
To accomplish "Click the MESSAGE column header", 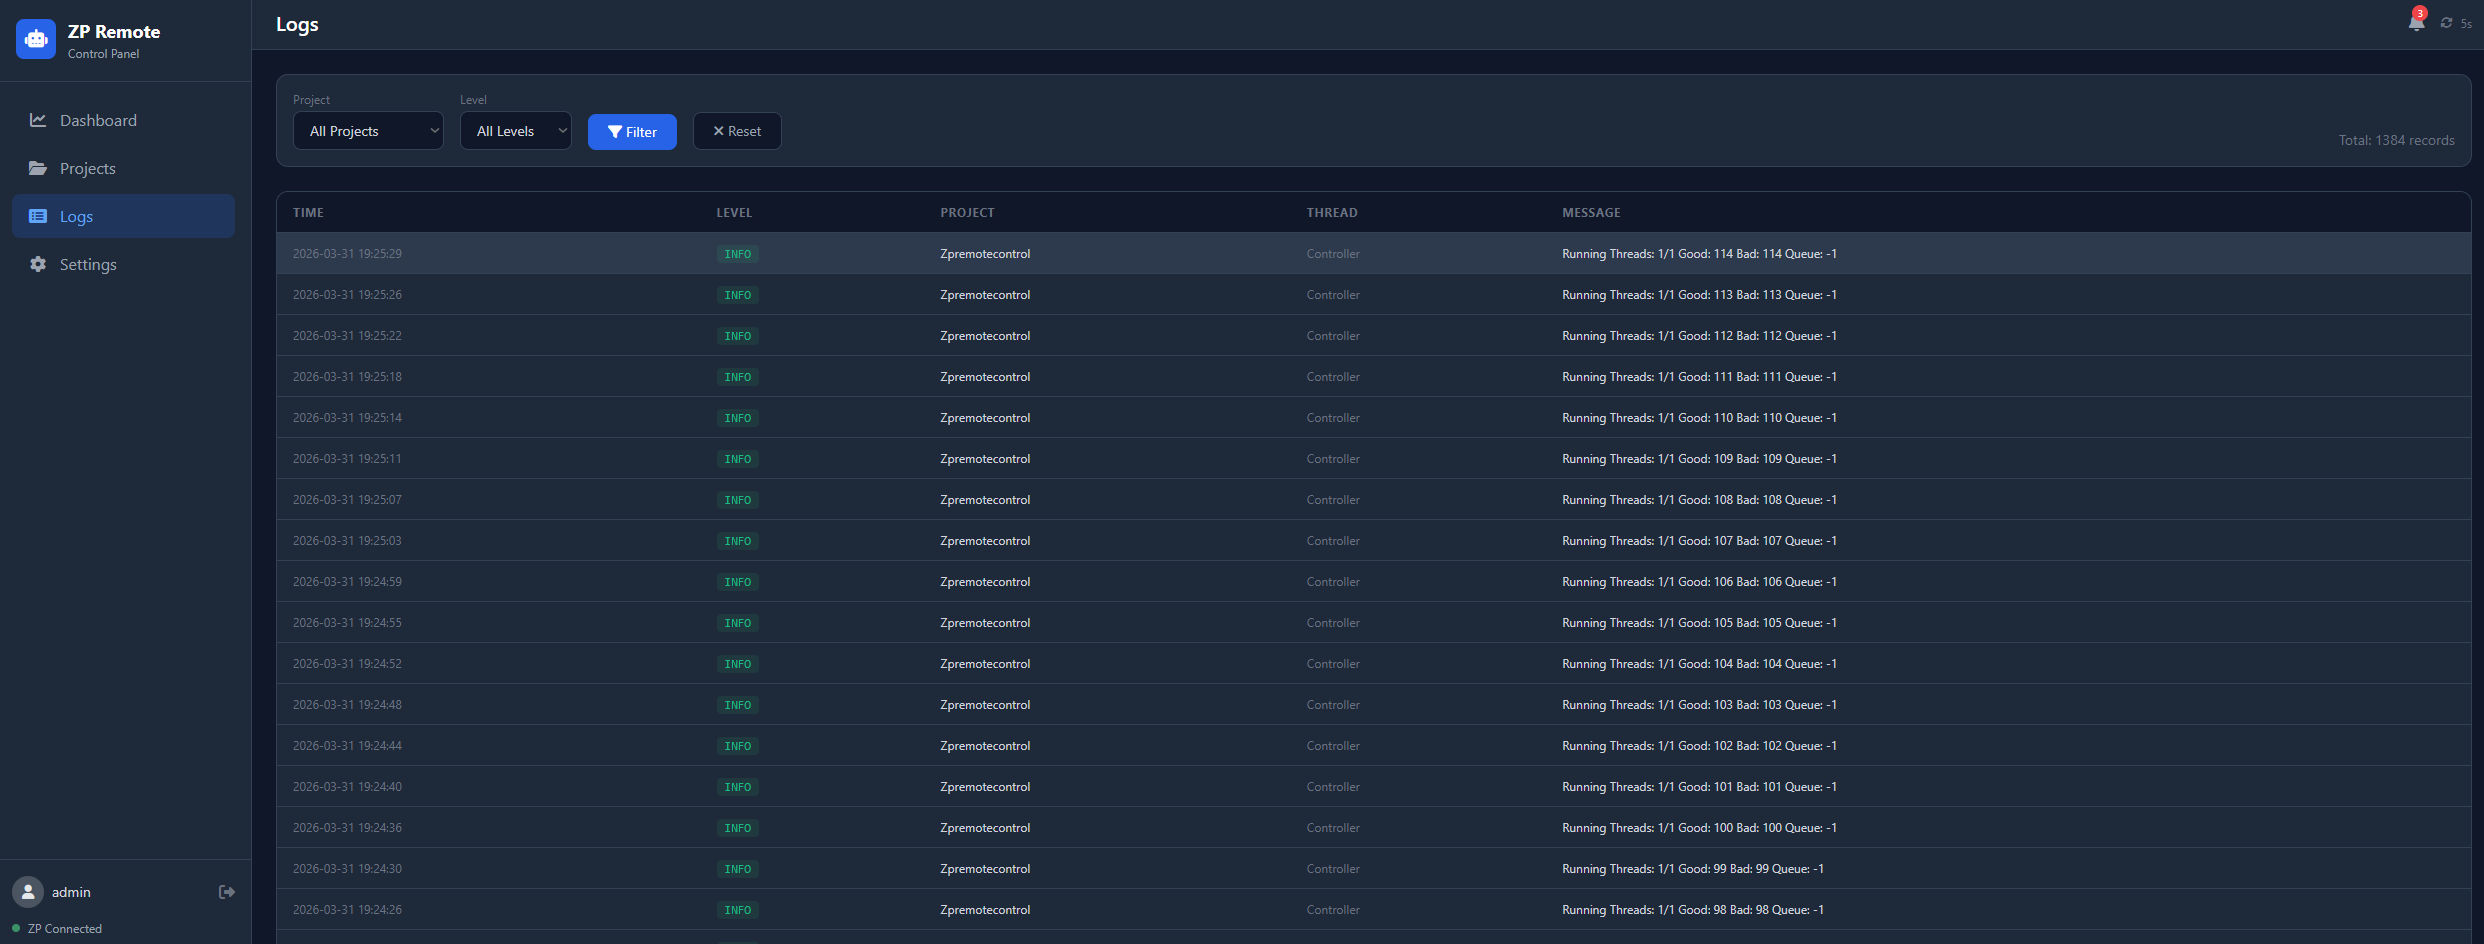I will (1591, 213).
